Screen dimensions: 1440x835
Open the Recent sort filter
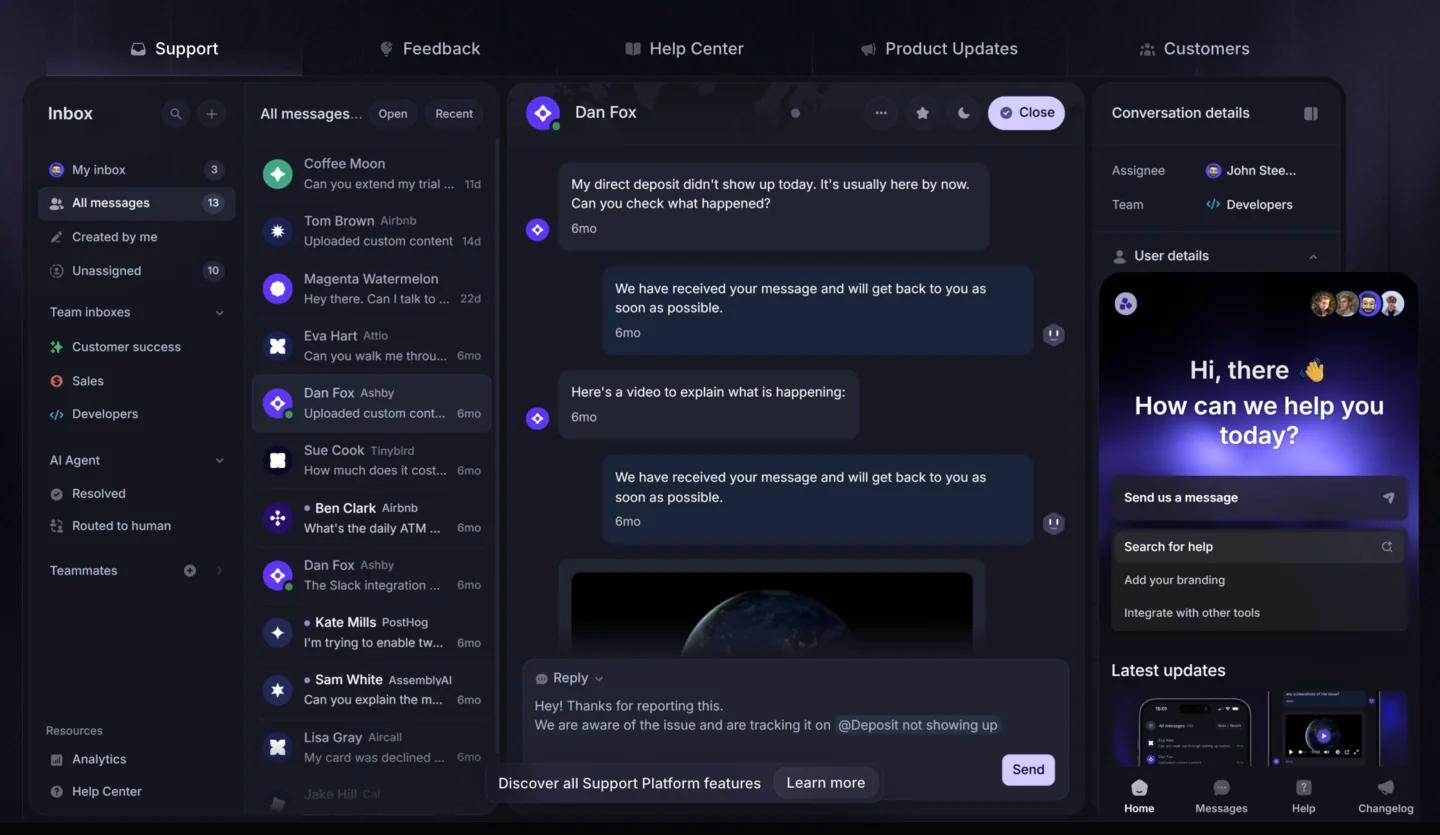pos(454,114)
